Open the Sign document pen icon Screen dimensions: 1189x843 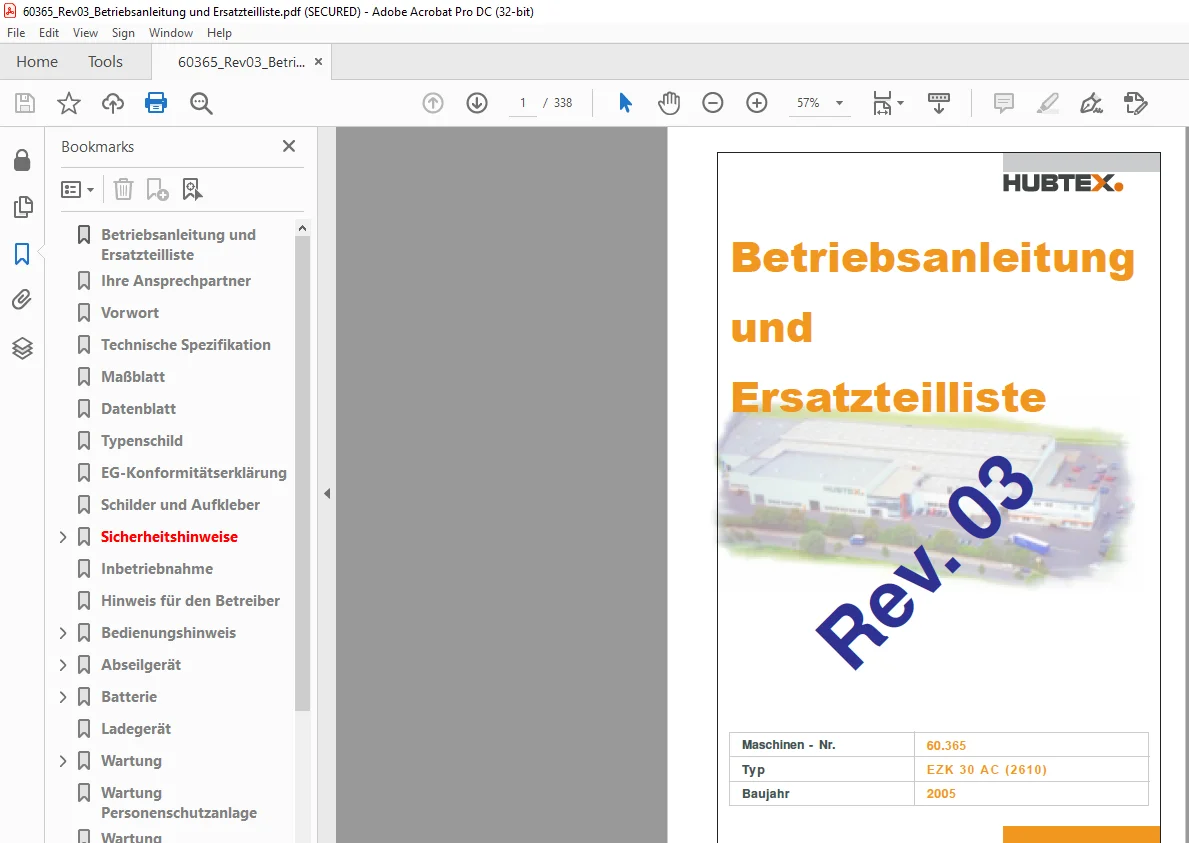[1091, 103]
